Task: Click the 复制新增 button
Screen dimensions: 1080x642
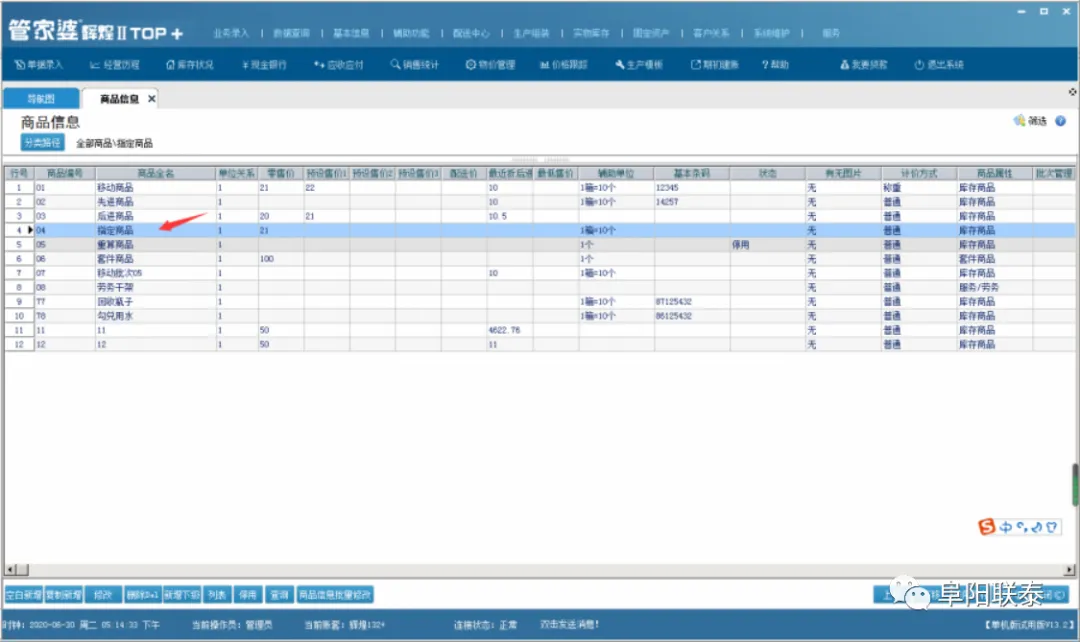Action: coord(64,594)
